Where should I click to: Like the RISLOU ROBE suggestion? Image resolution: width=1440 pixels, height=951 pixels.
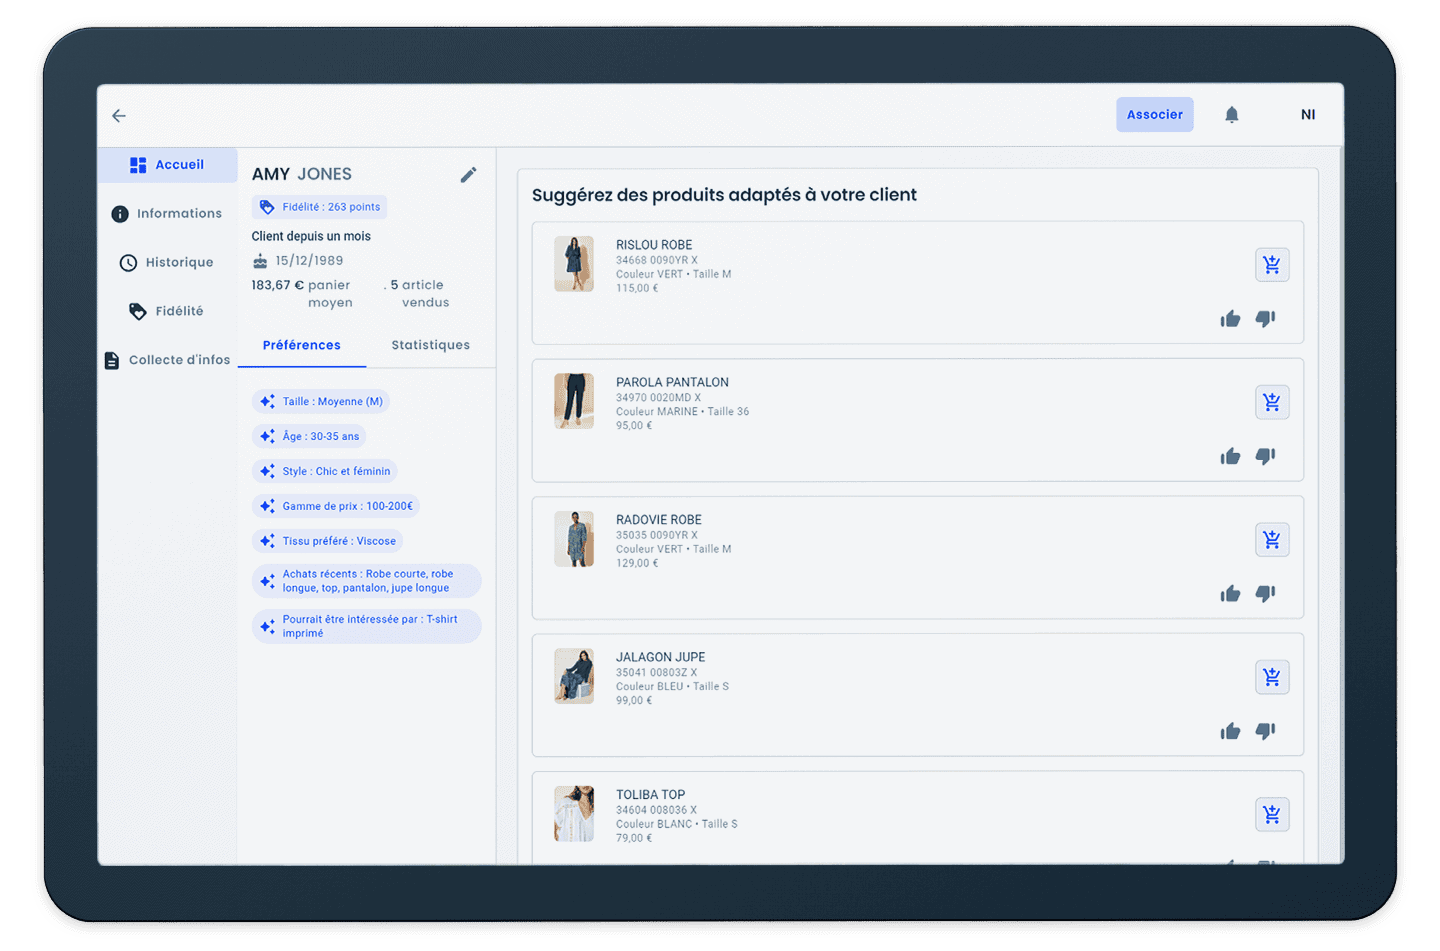(1230, 319)
